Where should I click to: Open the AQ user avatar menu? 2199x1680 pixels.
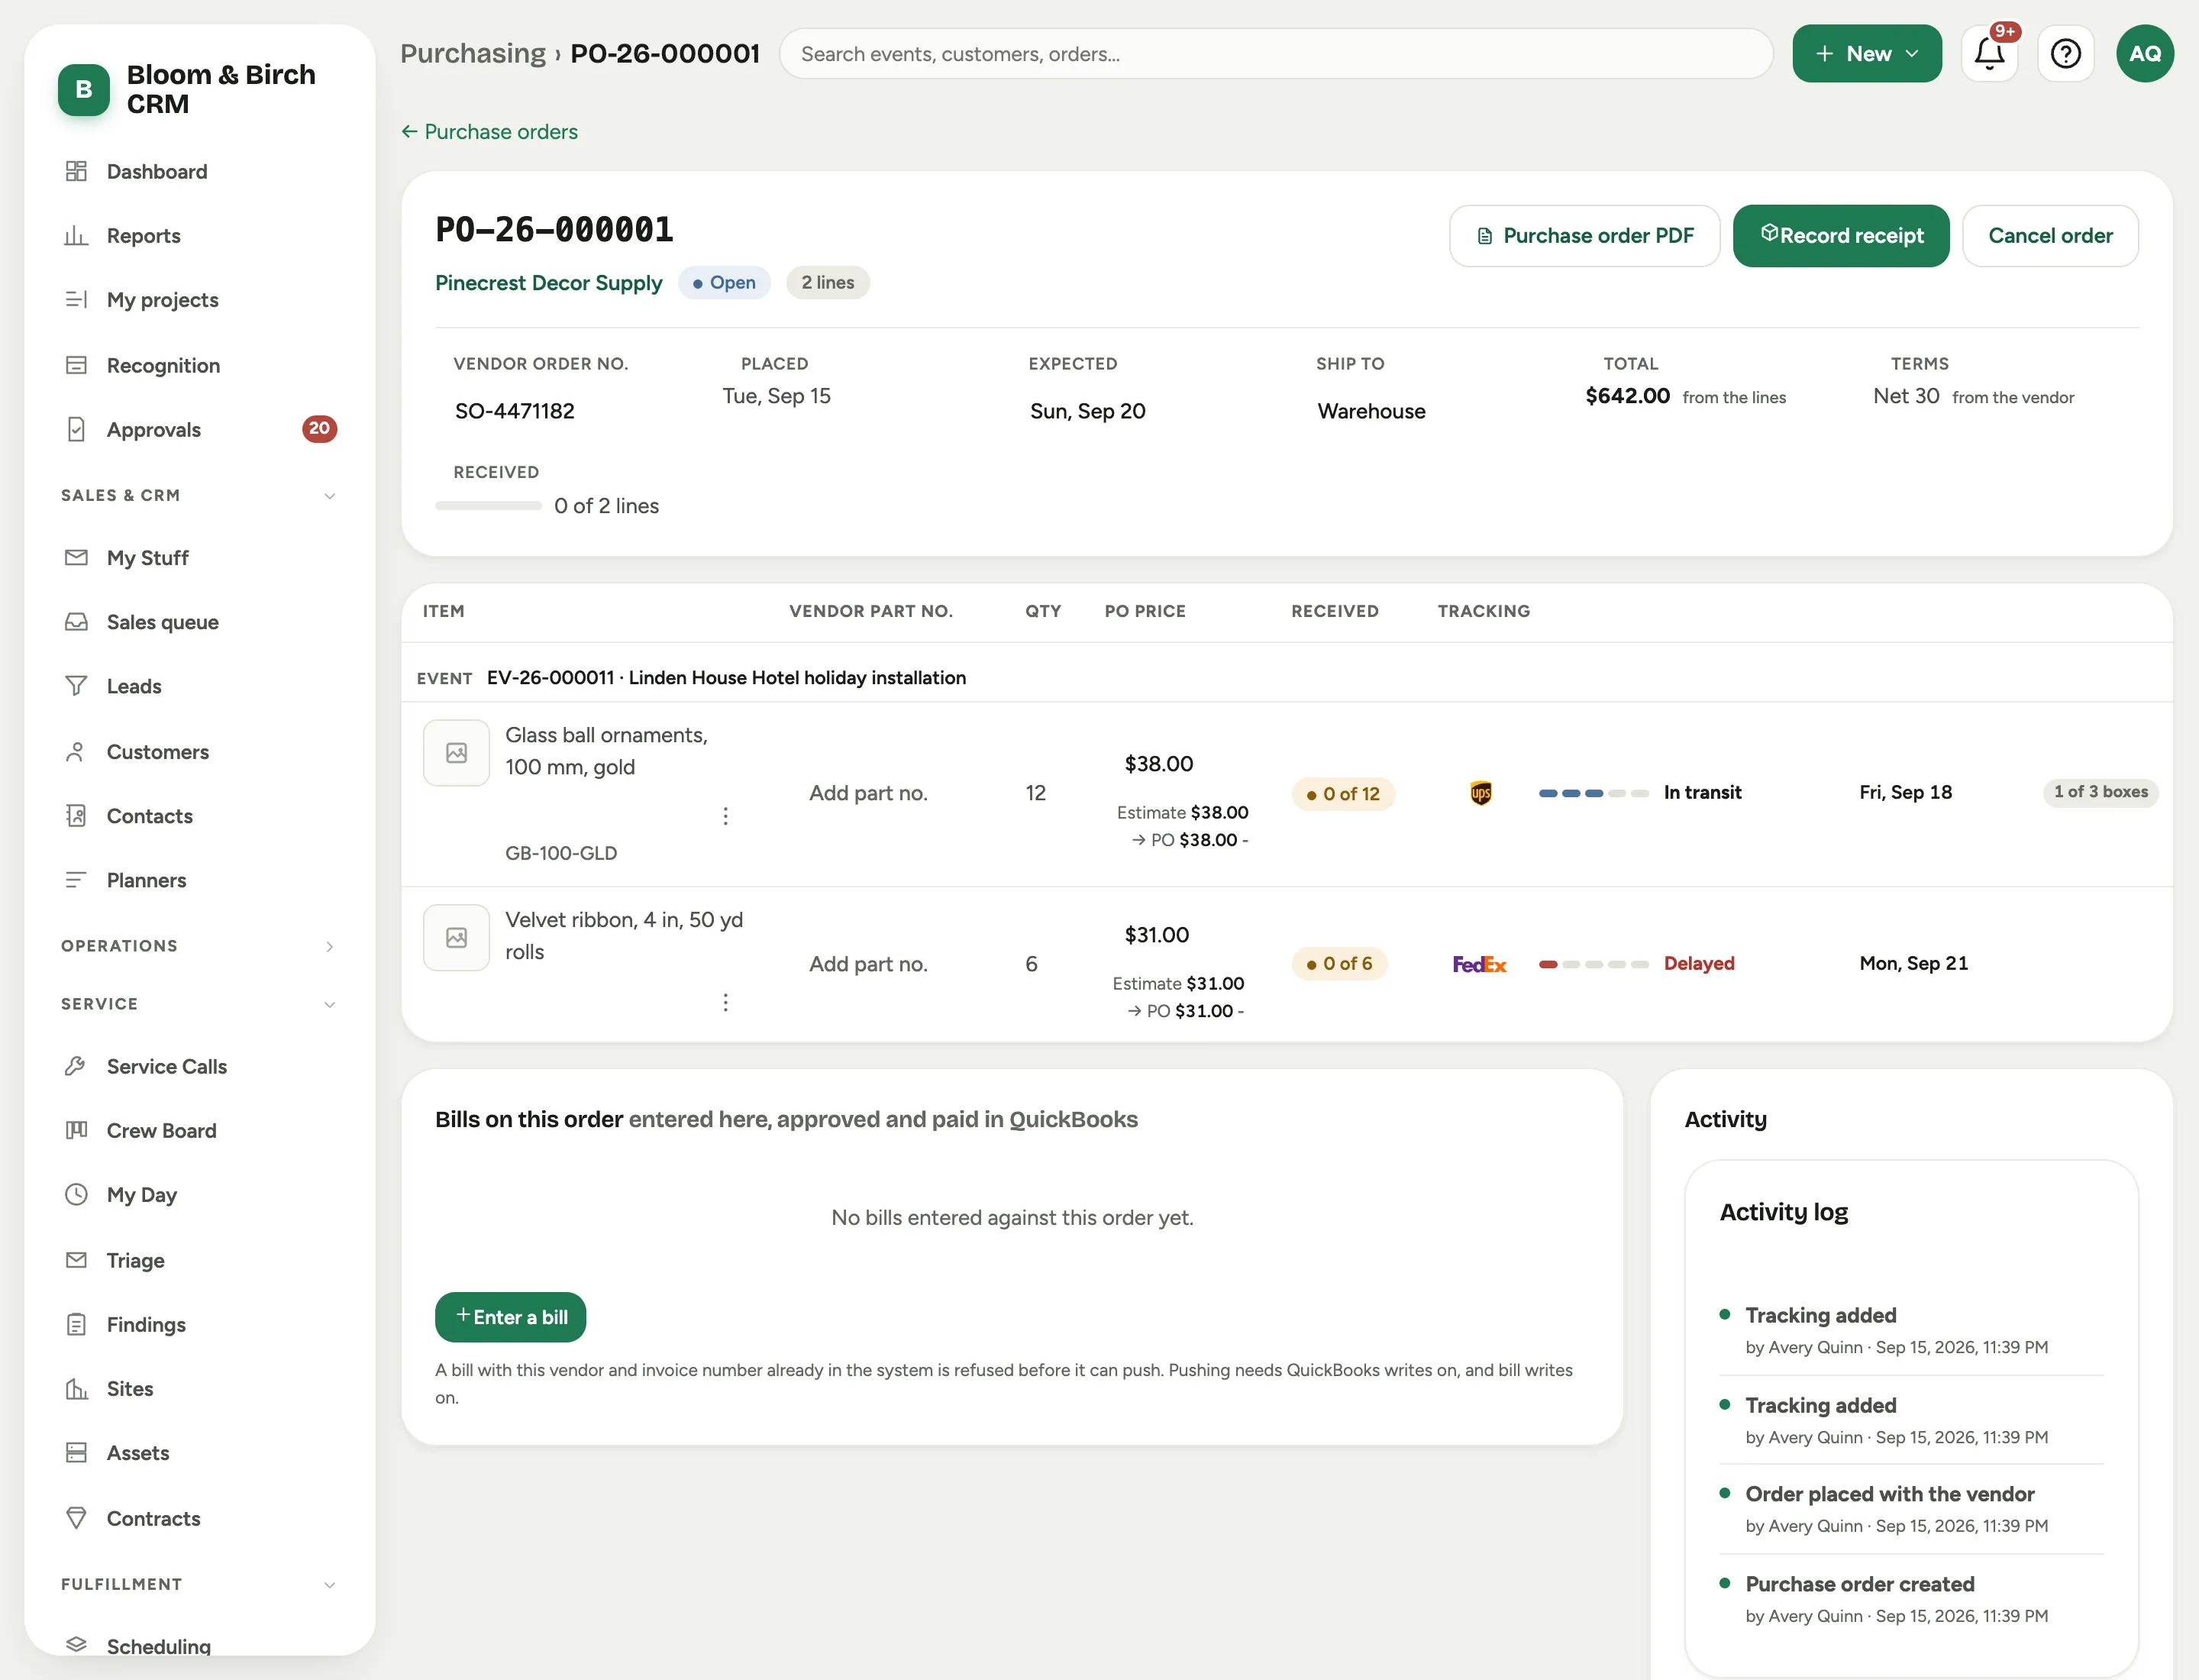coord(2144,54)
